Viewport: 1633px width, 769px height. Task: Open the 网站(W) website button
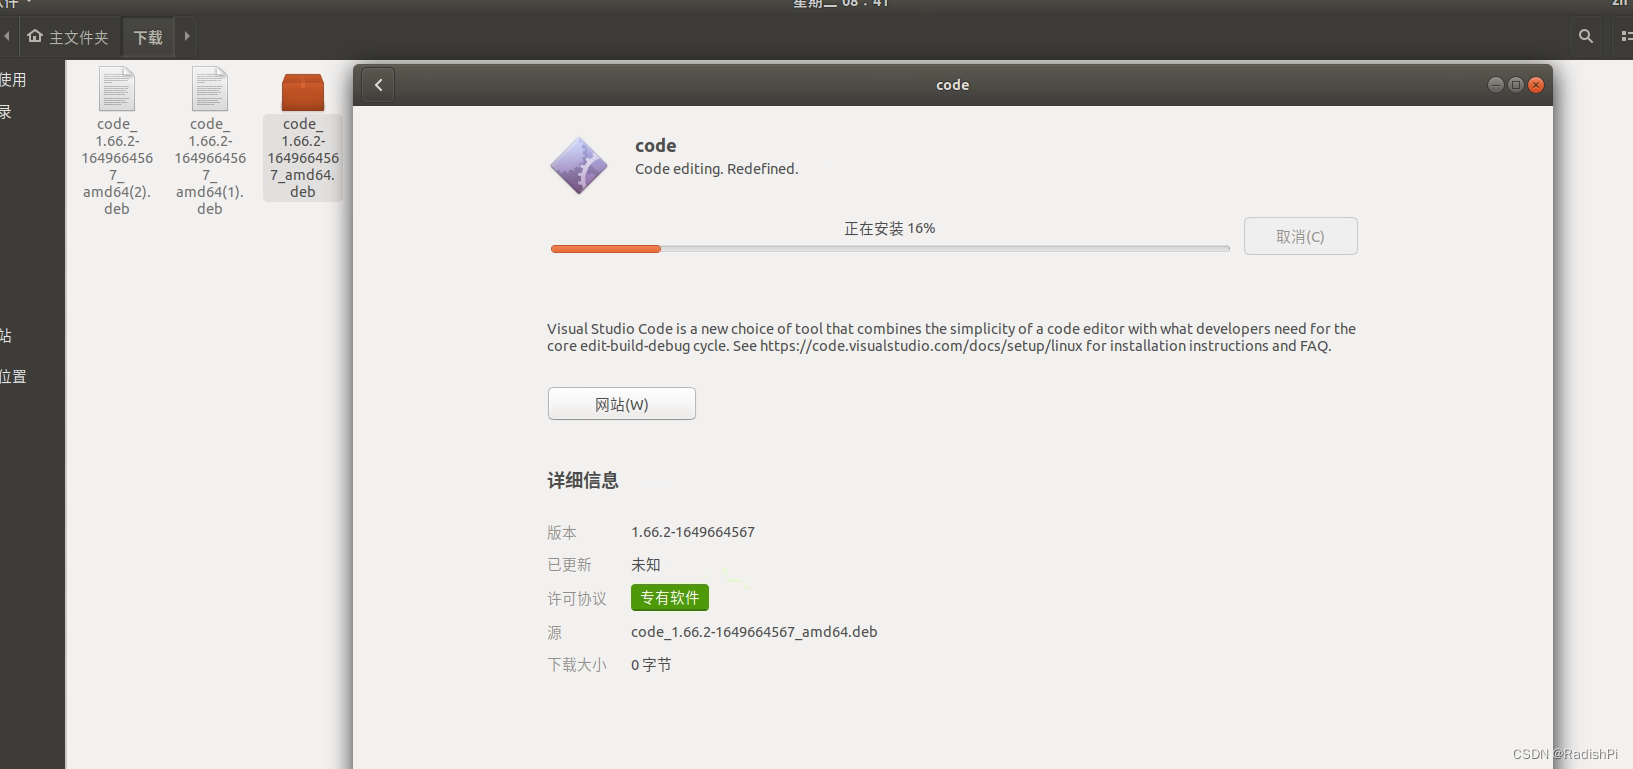621,404
